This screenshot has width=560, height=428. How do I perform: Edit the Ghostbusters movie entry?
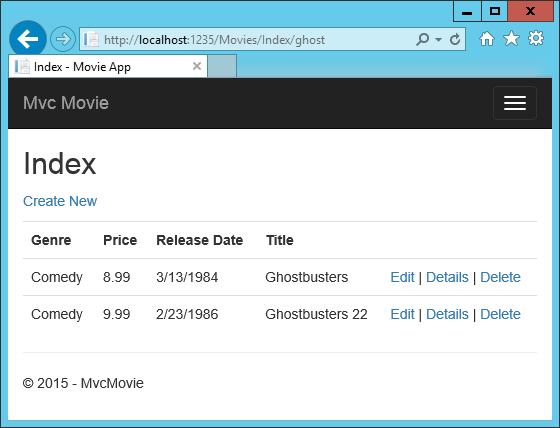402,277
